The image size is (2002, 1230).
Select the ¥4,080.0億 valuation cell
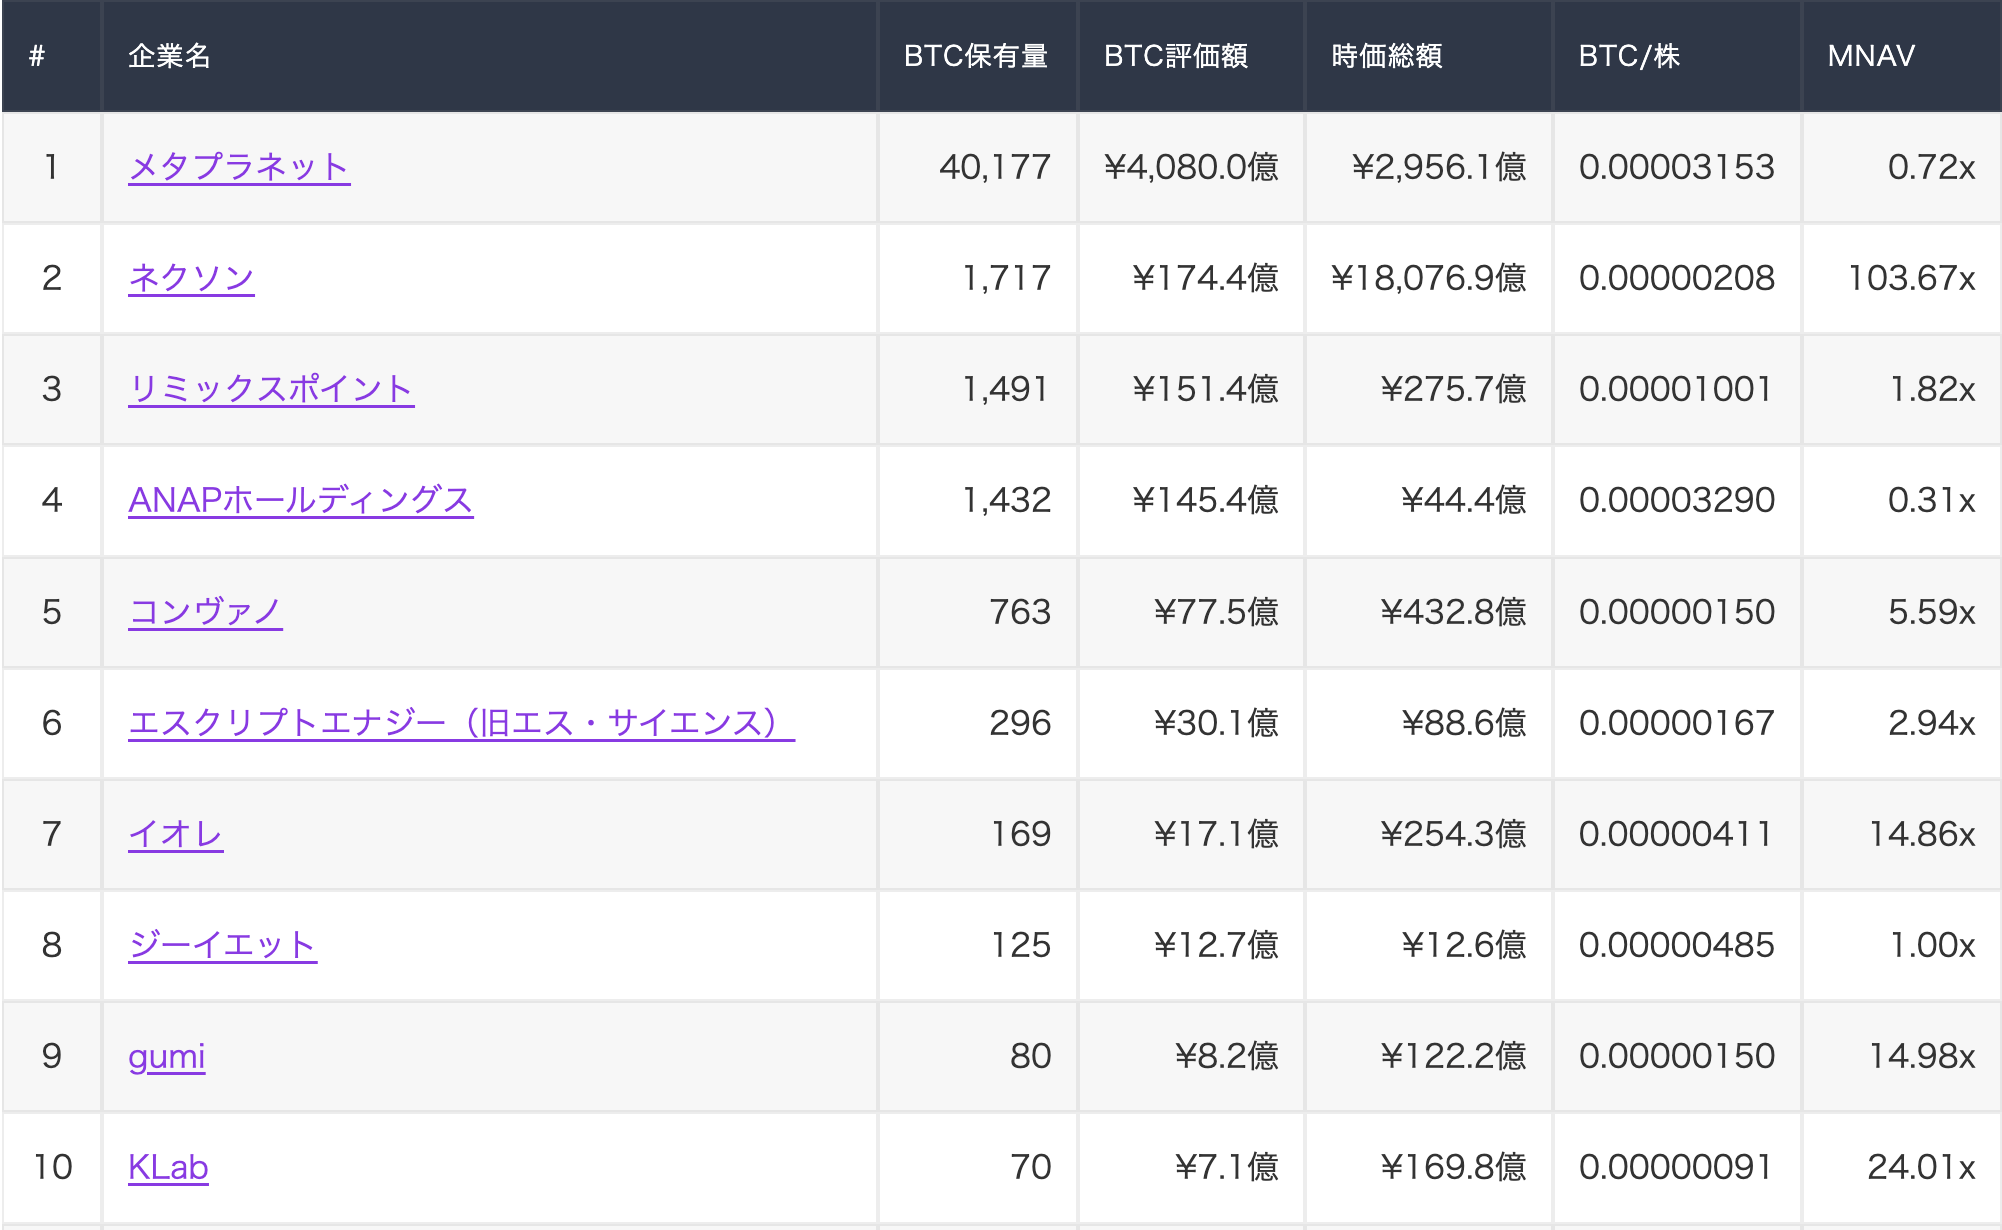[1191, 167]
